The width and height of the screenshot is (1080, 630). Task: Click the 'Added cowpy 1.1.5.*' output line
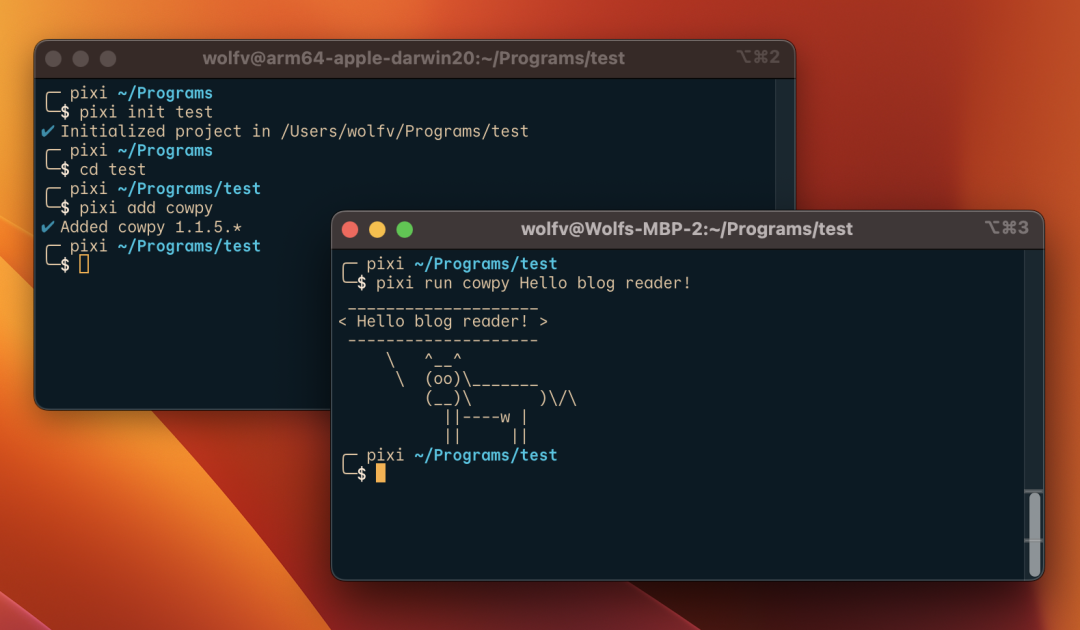click(151, 227)
